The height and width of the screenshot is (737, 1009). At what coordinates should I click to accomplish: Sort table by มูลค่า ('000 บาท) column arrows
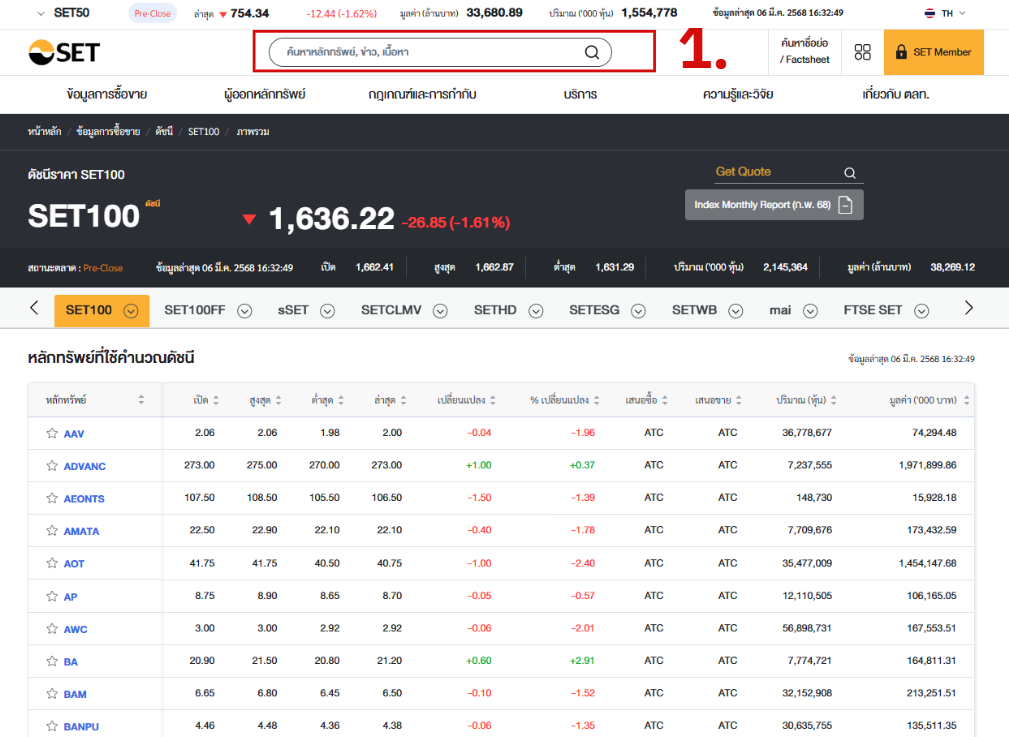(x=966, y=400)
